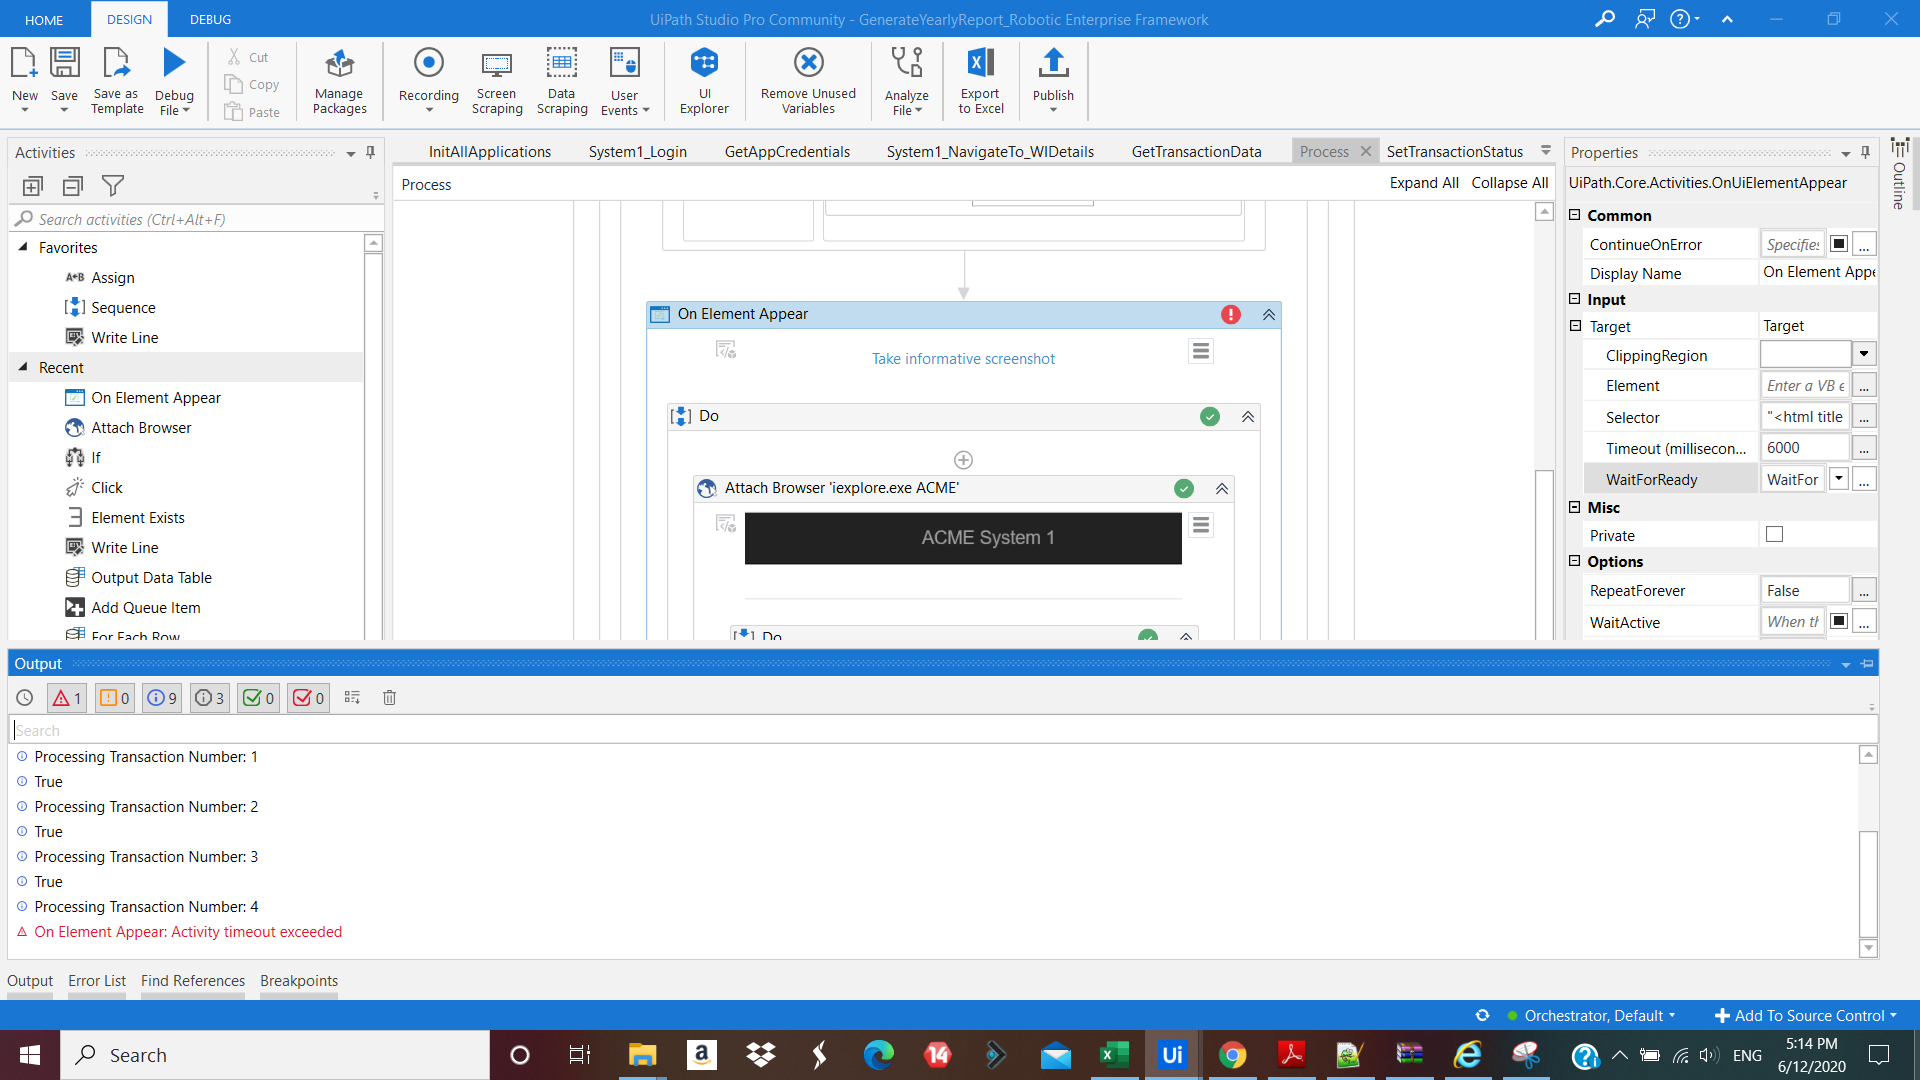The height and width of the screenshot is (1080, 1920).
Task: Open the GetTransactionData workflow tab
Action: click(x=1196, y=152)
